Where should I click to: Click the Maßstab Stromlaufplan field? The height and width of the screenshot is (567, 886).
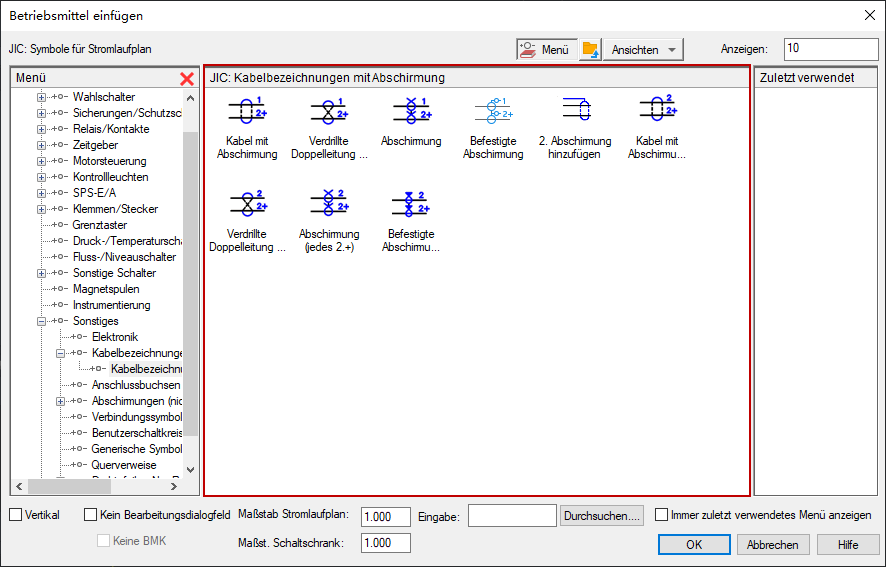point(386,517)
